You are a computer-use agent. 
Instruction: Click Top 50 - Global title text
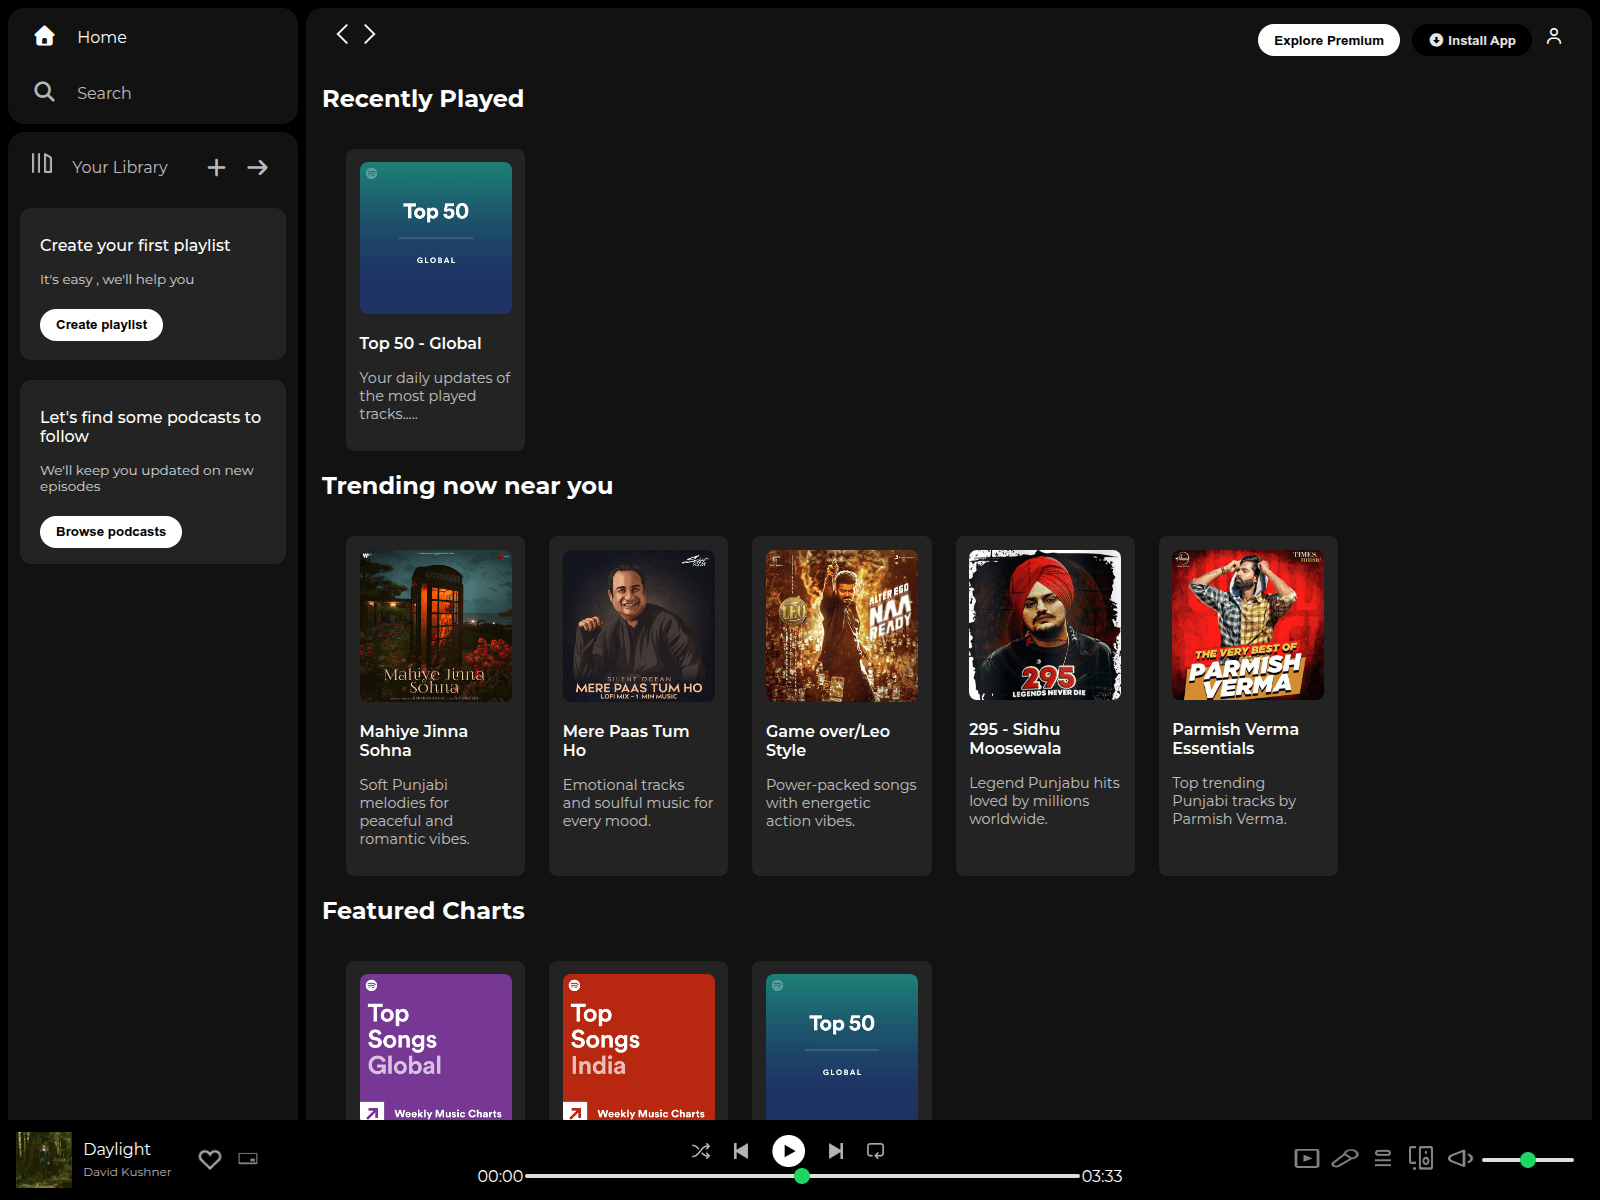pos(420,343)
